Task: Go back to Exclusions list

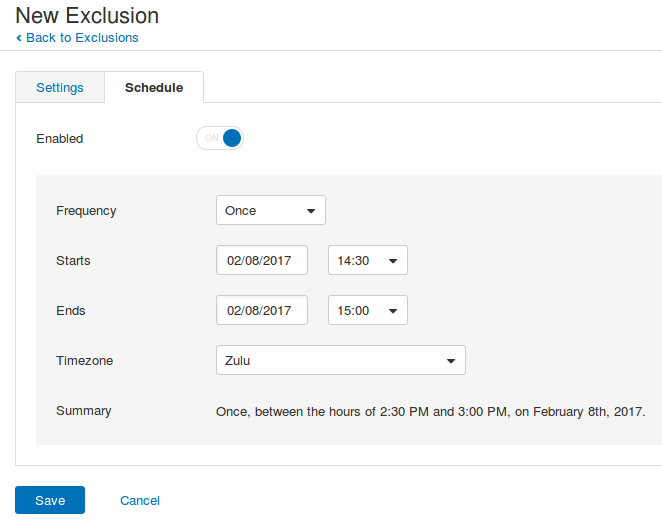Action: (x=82, y=38)
